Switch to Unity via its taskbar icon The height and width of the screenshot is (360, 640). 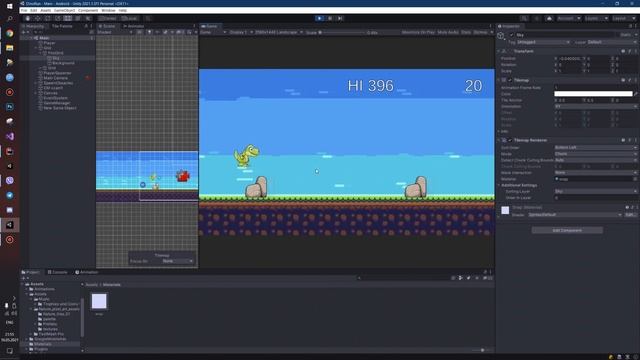point(9,225)
